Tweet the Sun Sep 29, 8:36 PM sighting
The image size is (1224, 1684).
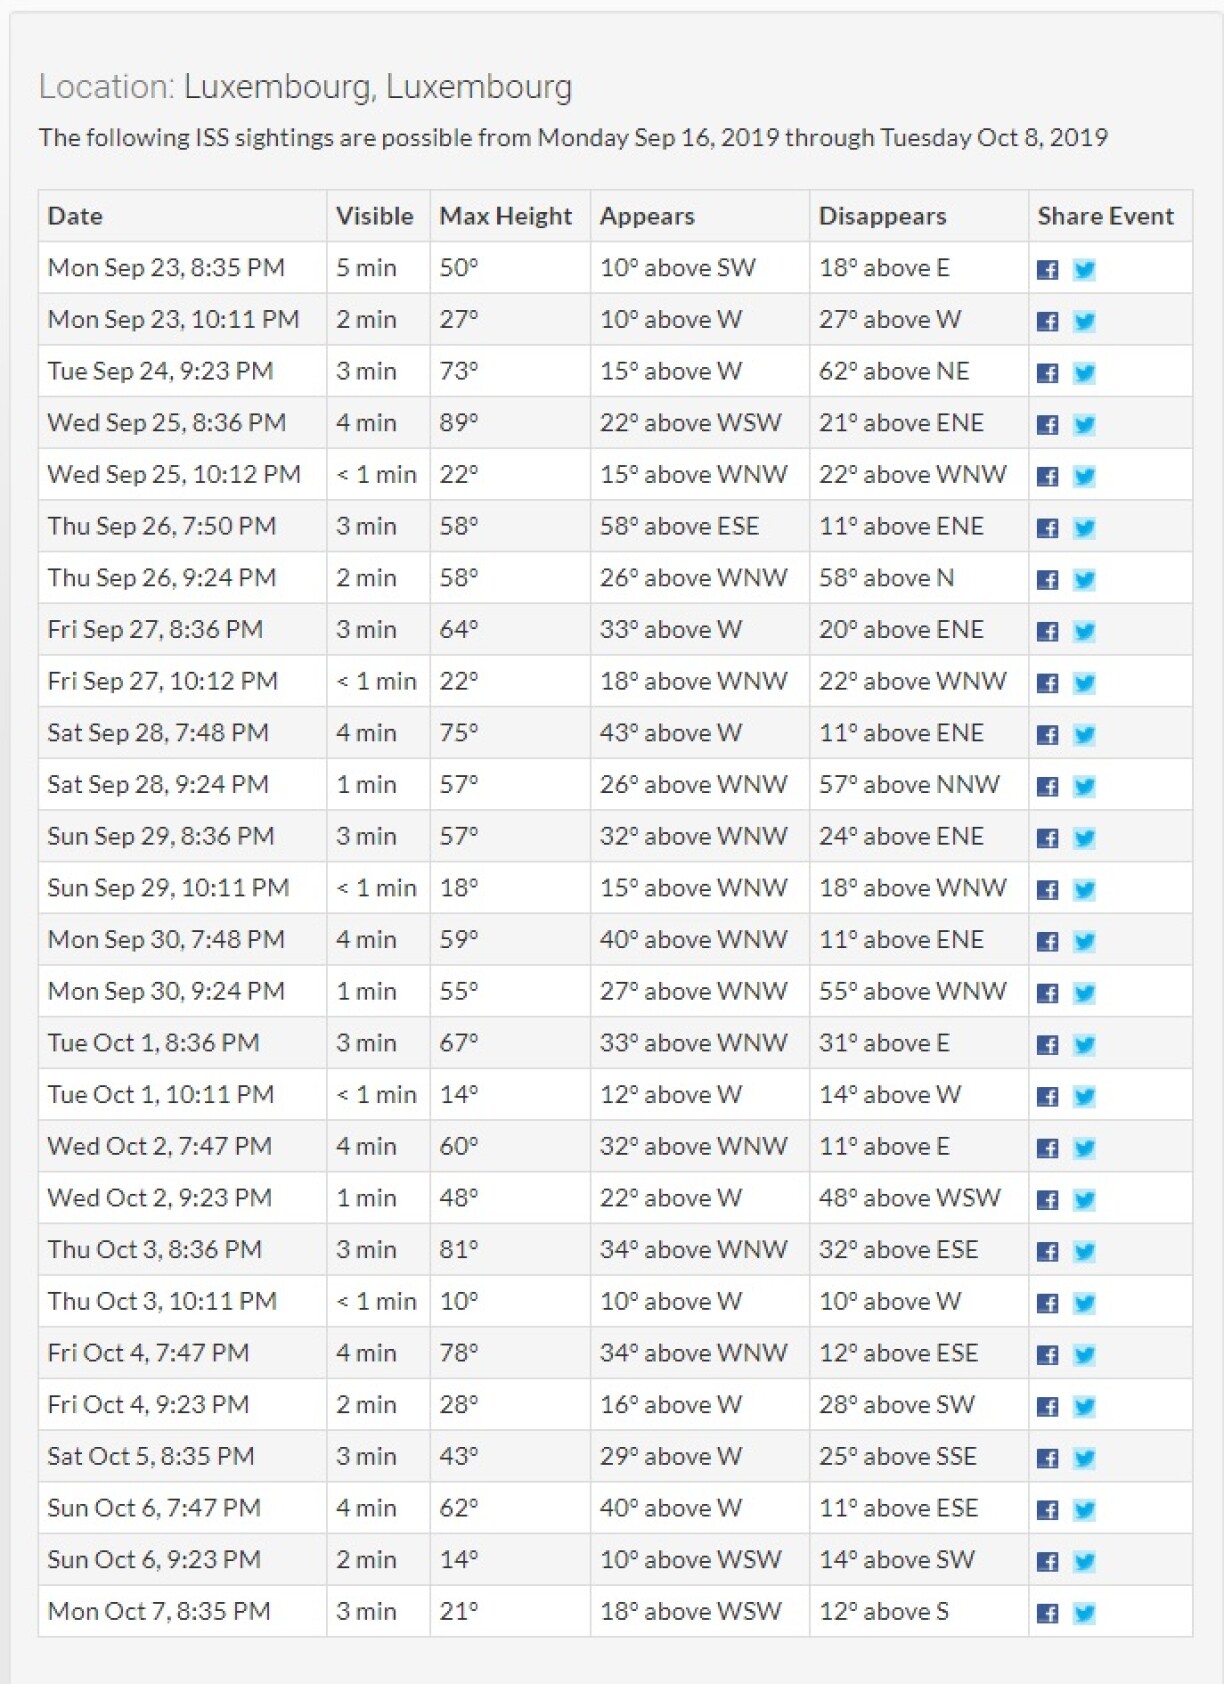coord(1084,838)
